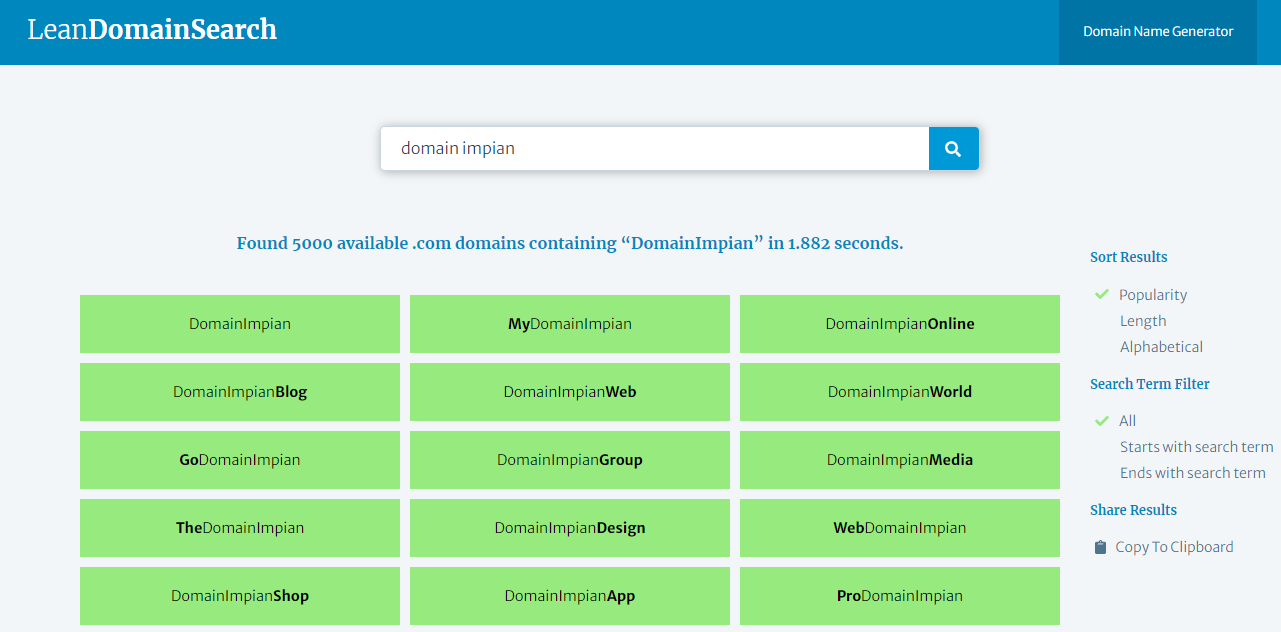Screen dimensions: 1281x632
Task: Click the green checkmark next to All
Action: [1101, 420]
